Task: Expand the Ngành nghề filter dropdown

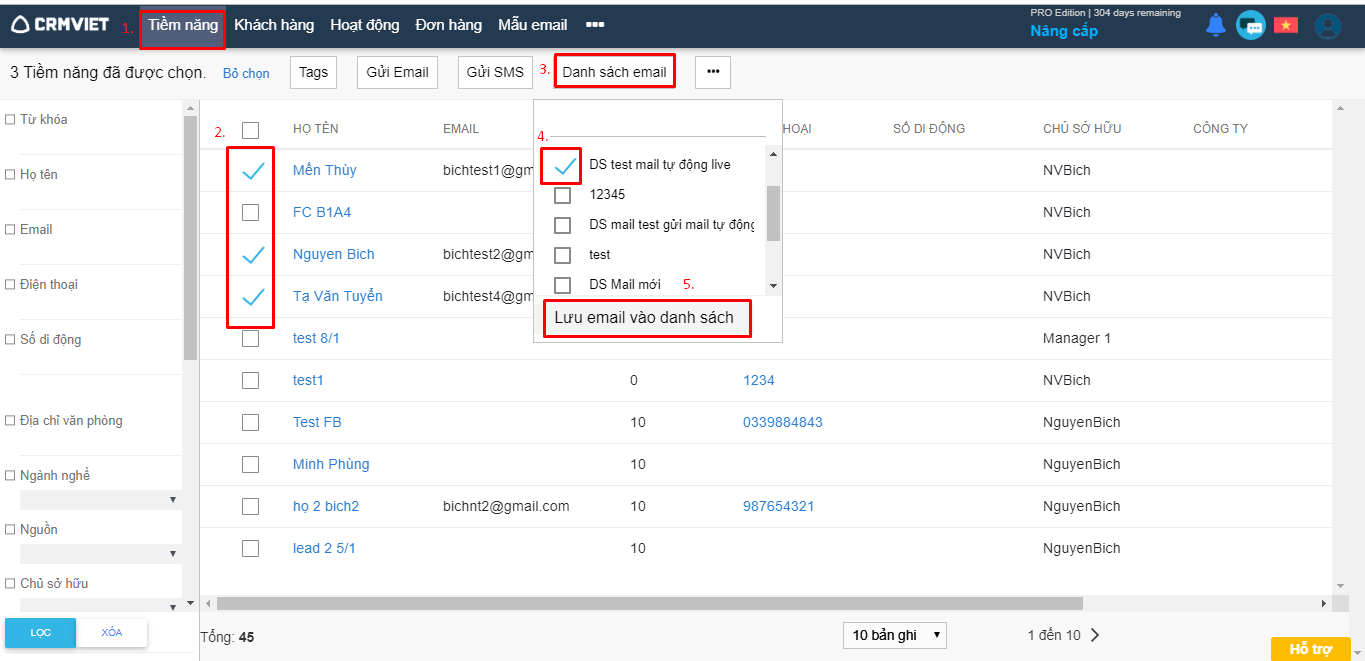Action: click(100, 499)
